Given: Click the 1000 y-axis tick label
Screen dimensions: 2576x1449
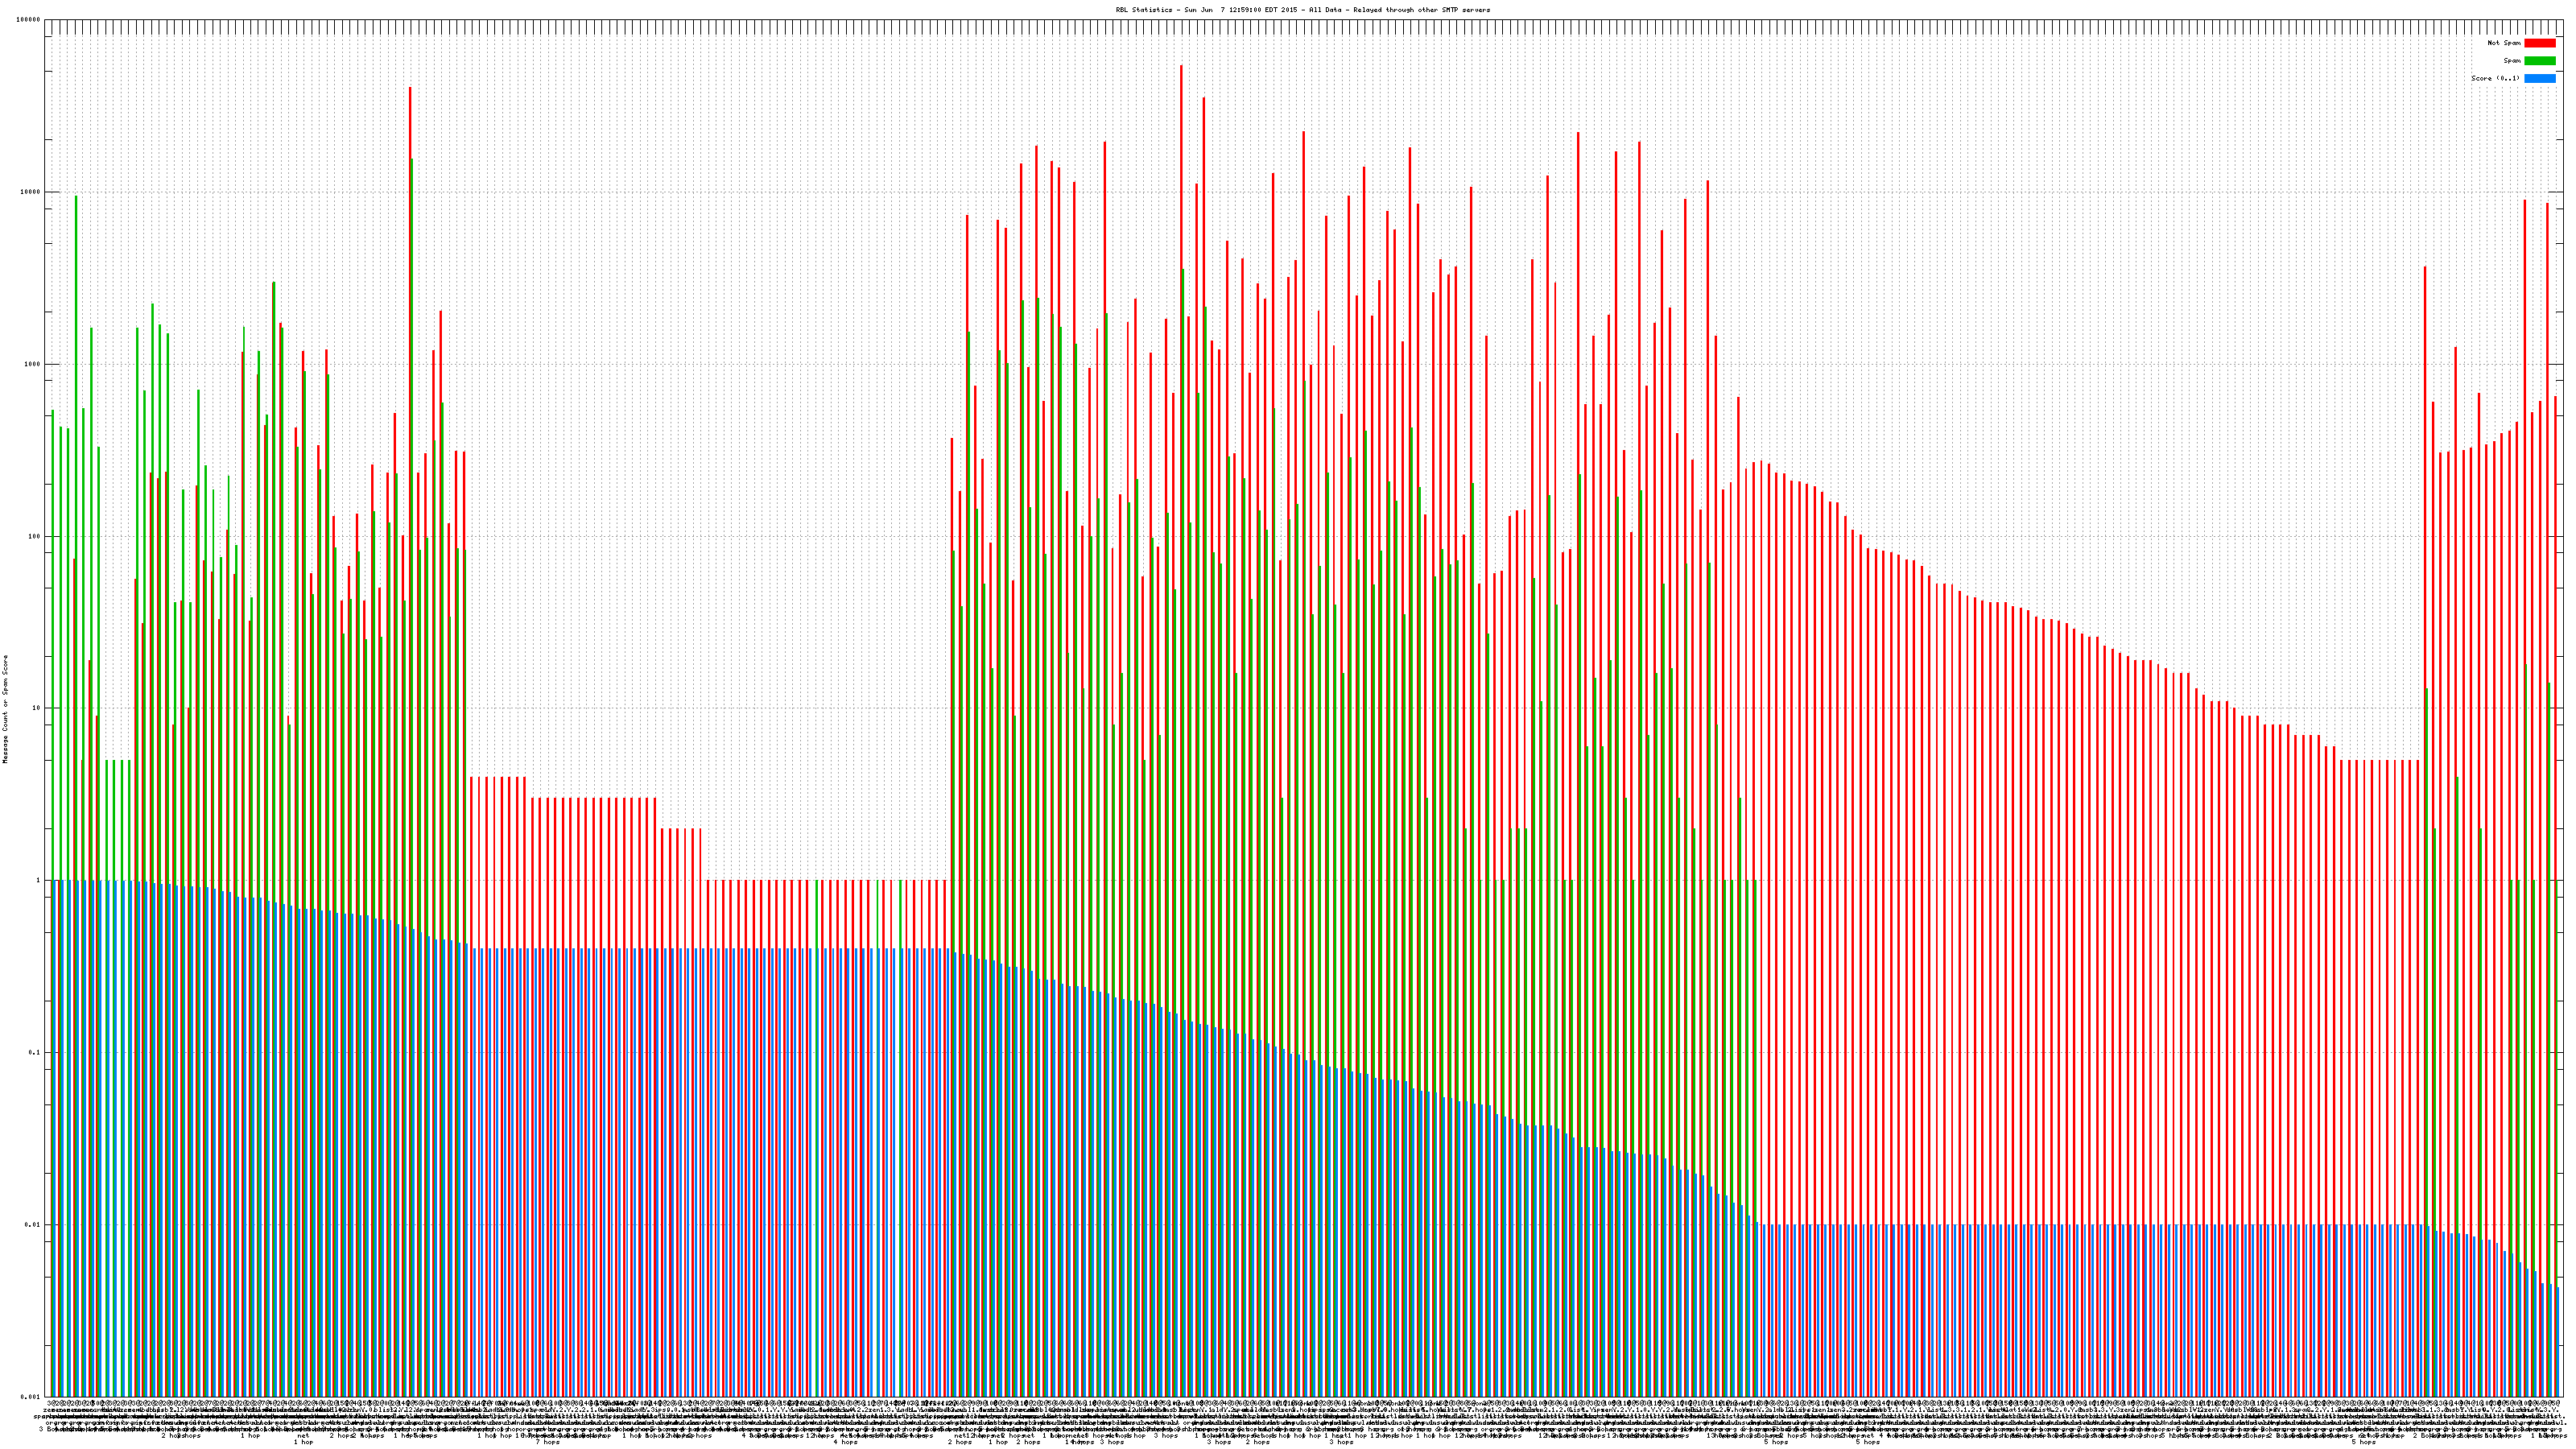Looking at the screenshot, I should click(33, 364).
